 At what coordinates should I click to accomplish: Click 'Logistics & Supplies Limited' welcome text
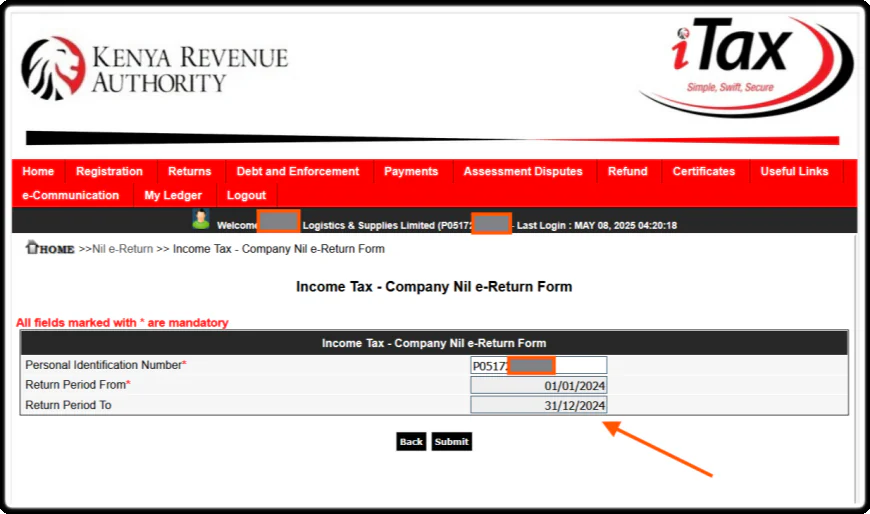[368, 225]
